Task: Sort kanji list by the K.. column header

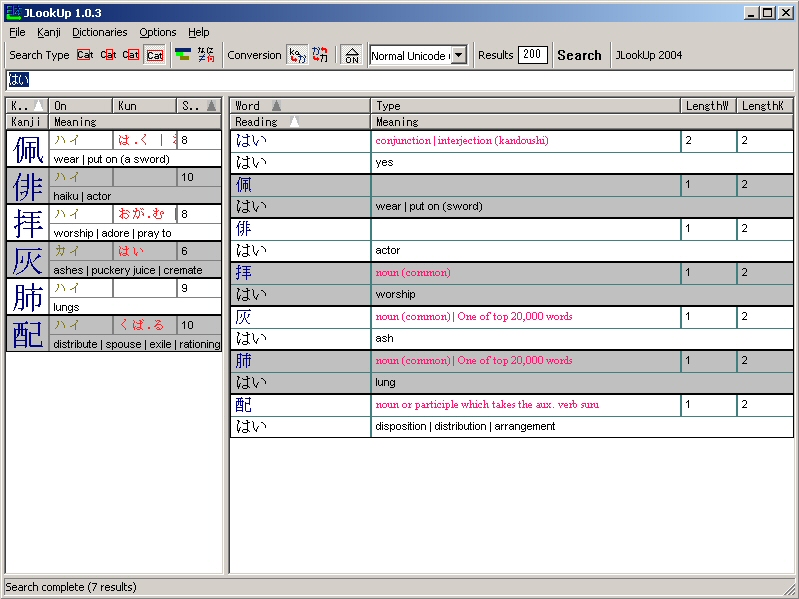Action: (x=27, y=105)
